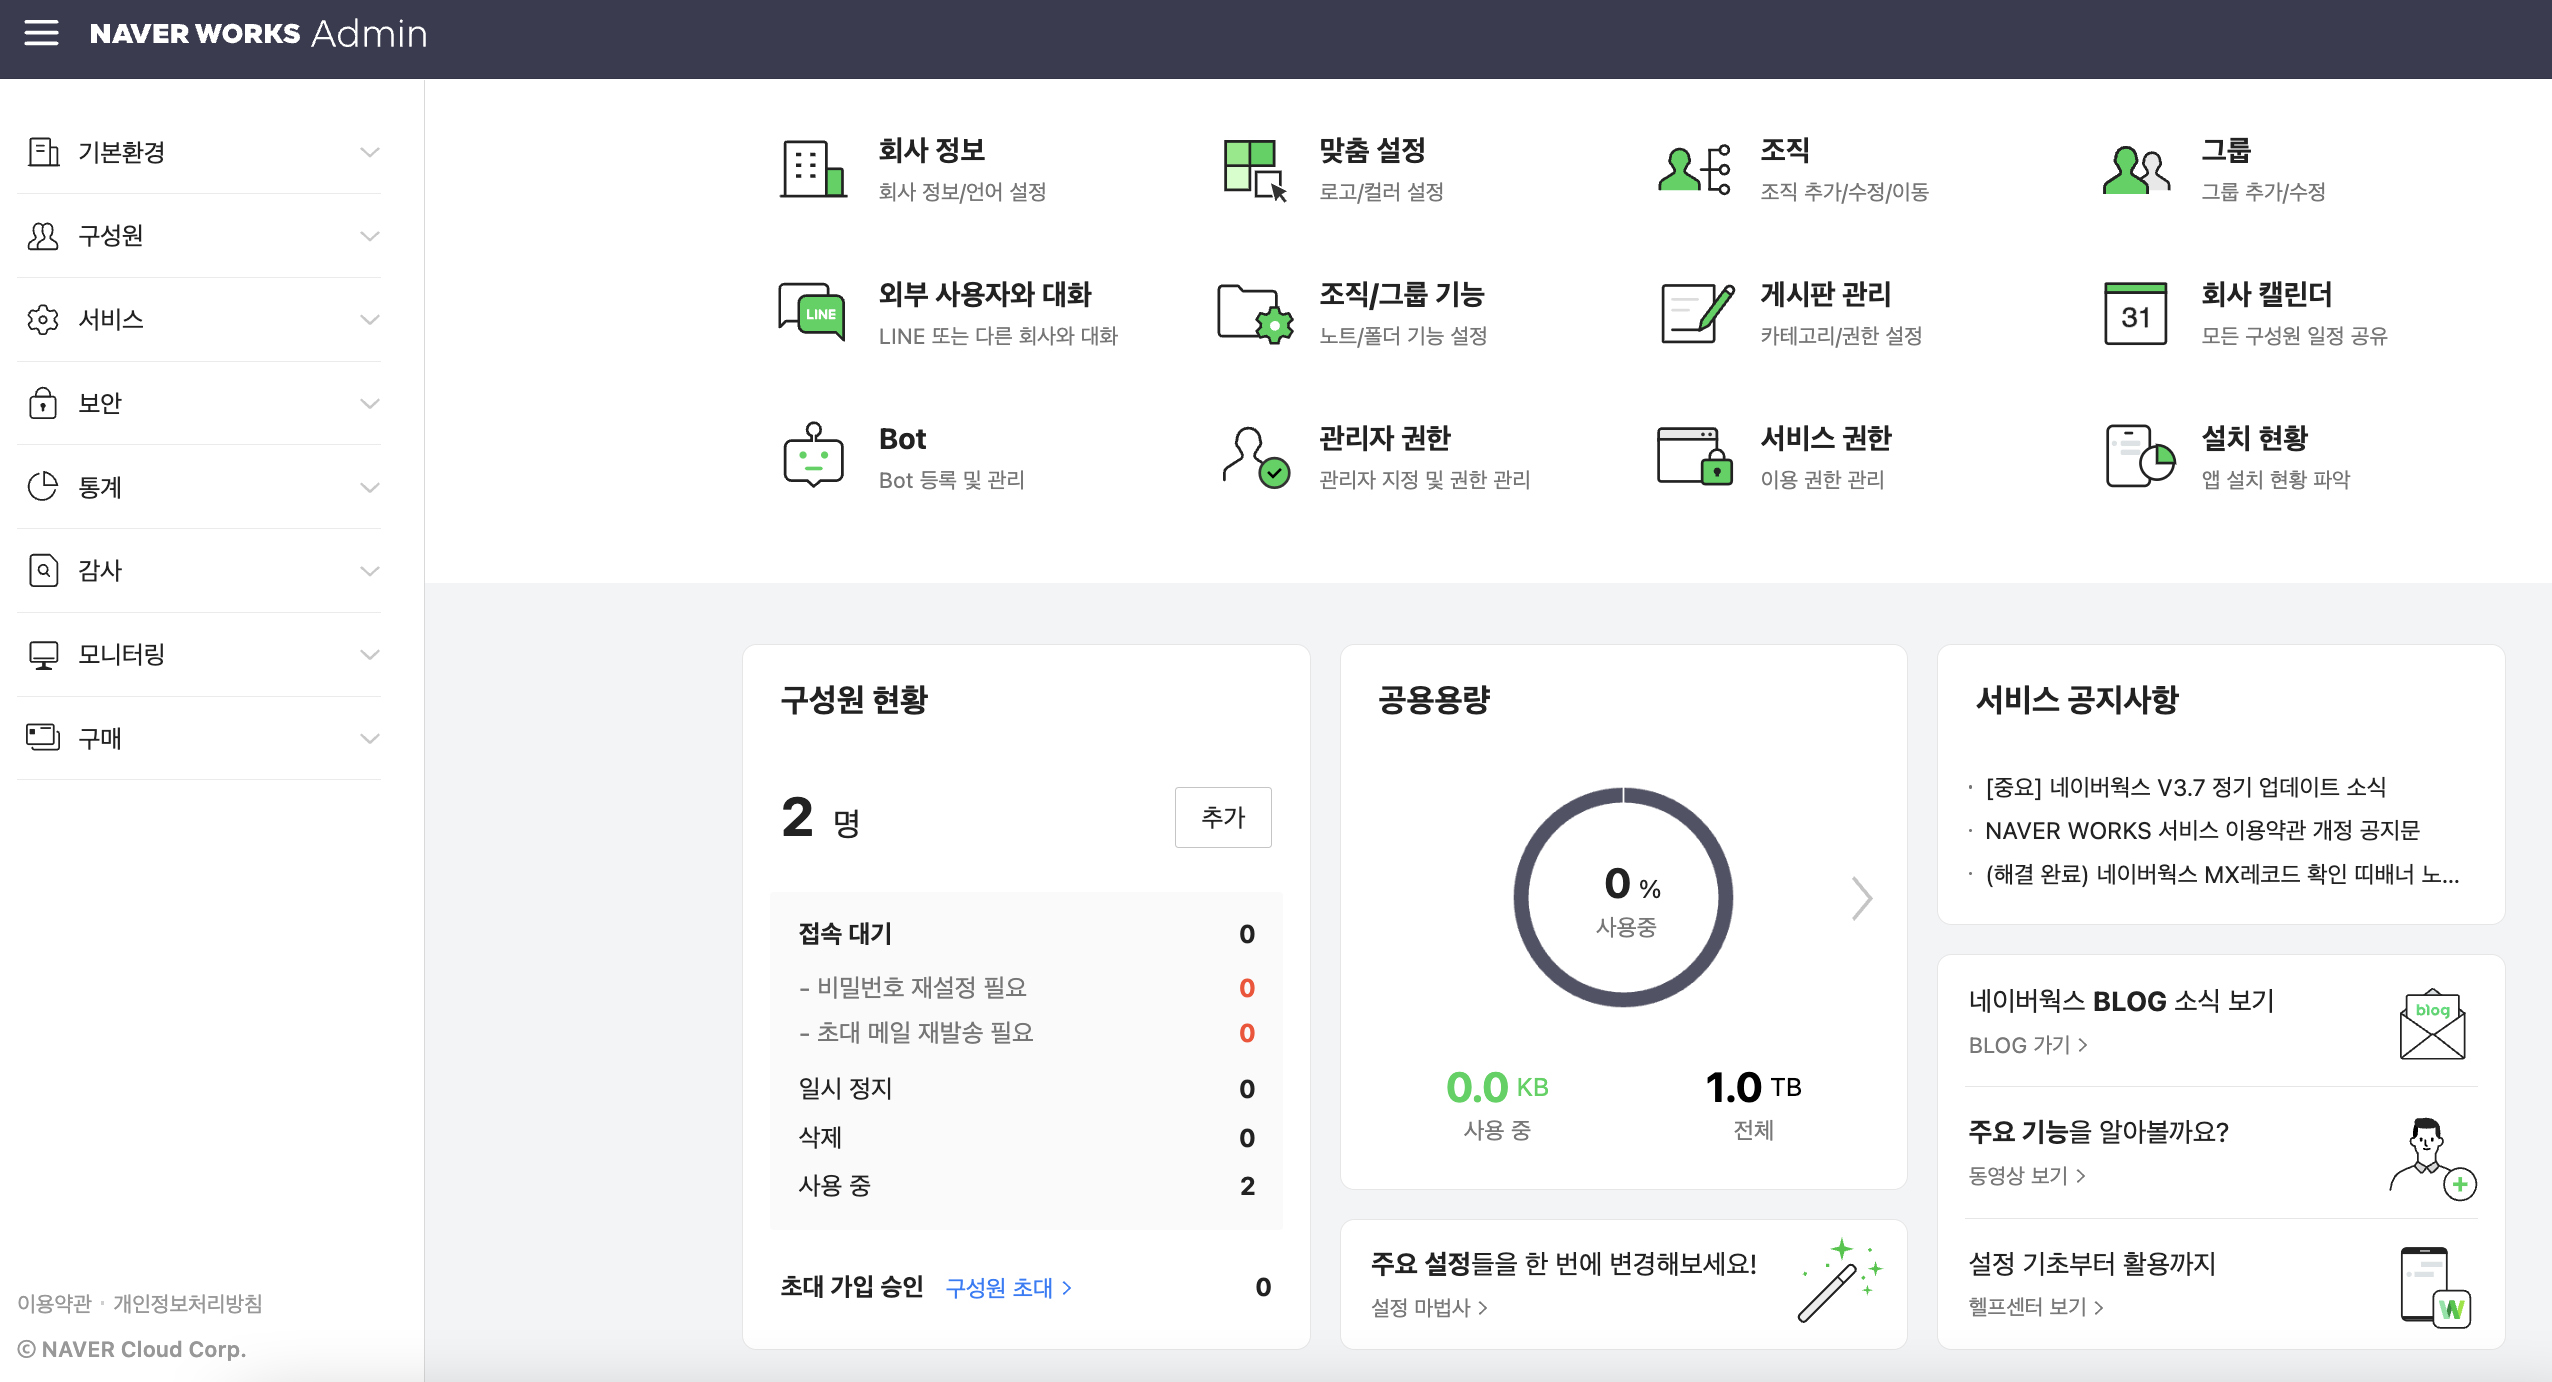Click the 구성원 초대 link

tap(1008, 1288)
